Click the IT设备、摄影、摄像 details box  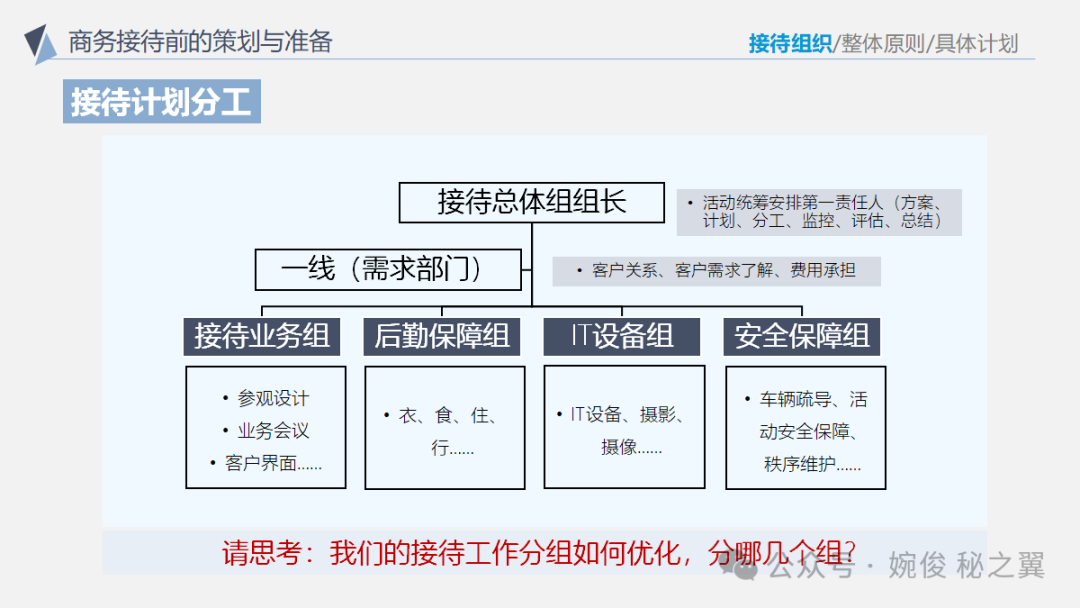(624, 428)
